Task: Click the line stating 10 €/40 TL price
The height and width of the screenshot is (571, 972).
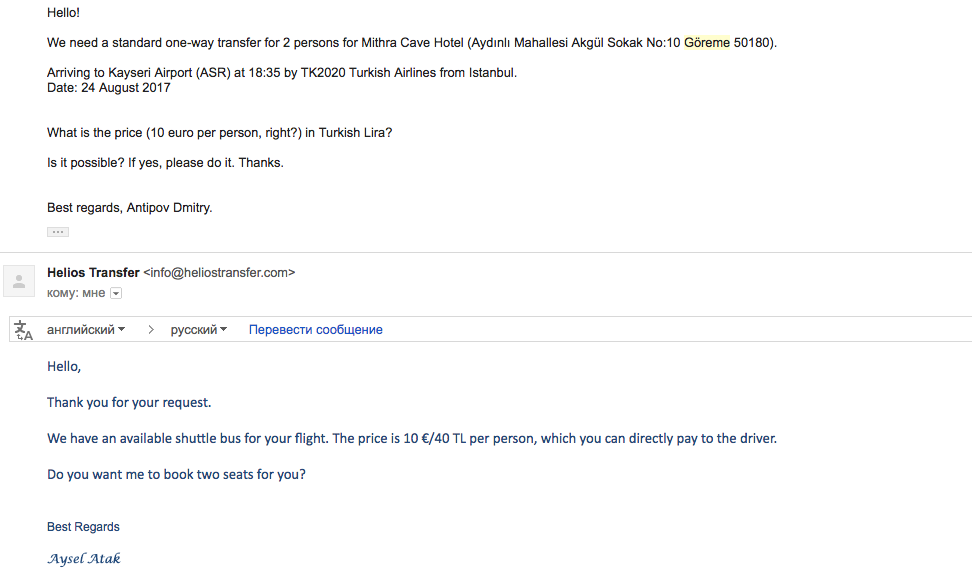Action: [x=412, y=438]
